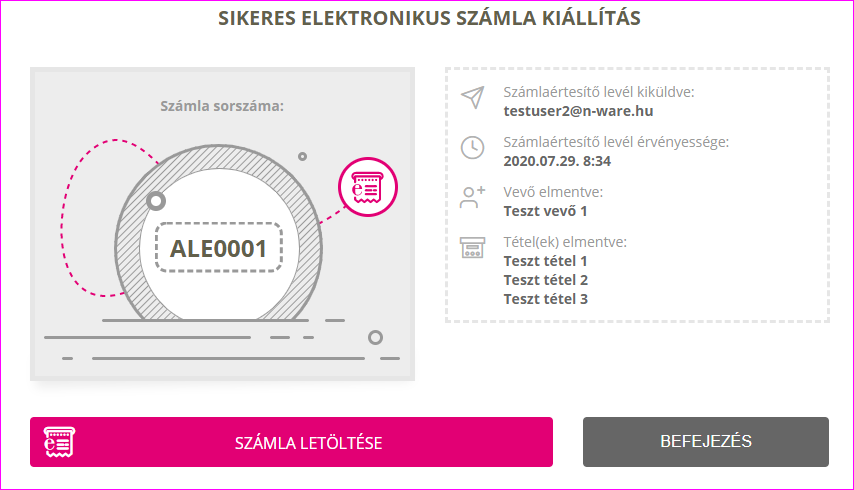
Task: Click the pink circular e-invoice badge
Action: (x=368, y=187)
